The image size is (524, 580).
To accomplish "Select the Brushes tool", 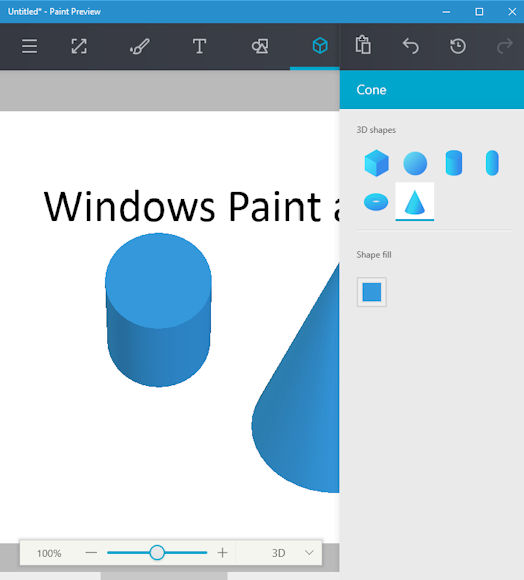I will [x=140, y=46].
